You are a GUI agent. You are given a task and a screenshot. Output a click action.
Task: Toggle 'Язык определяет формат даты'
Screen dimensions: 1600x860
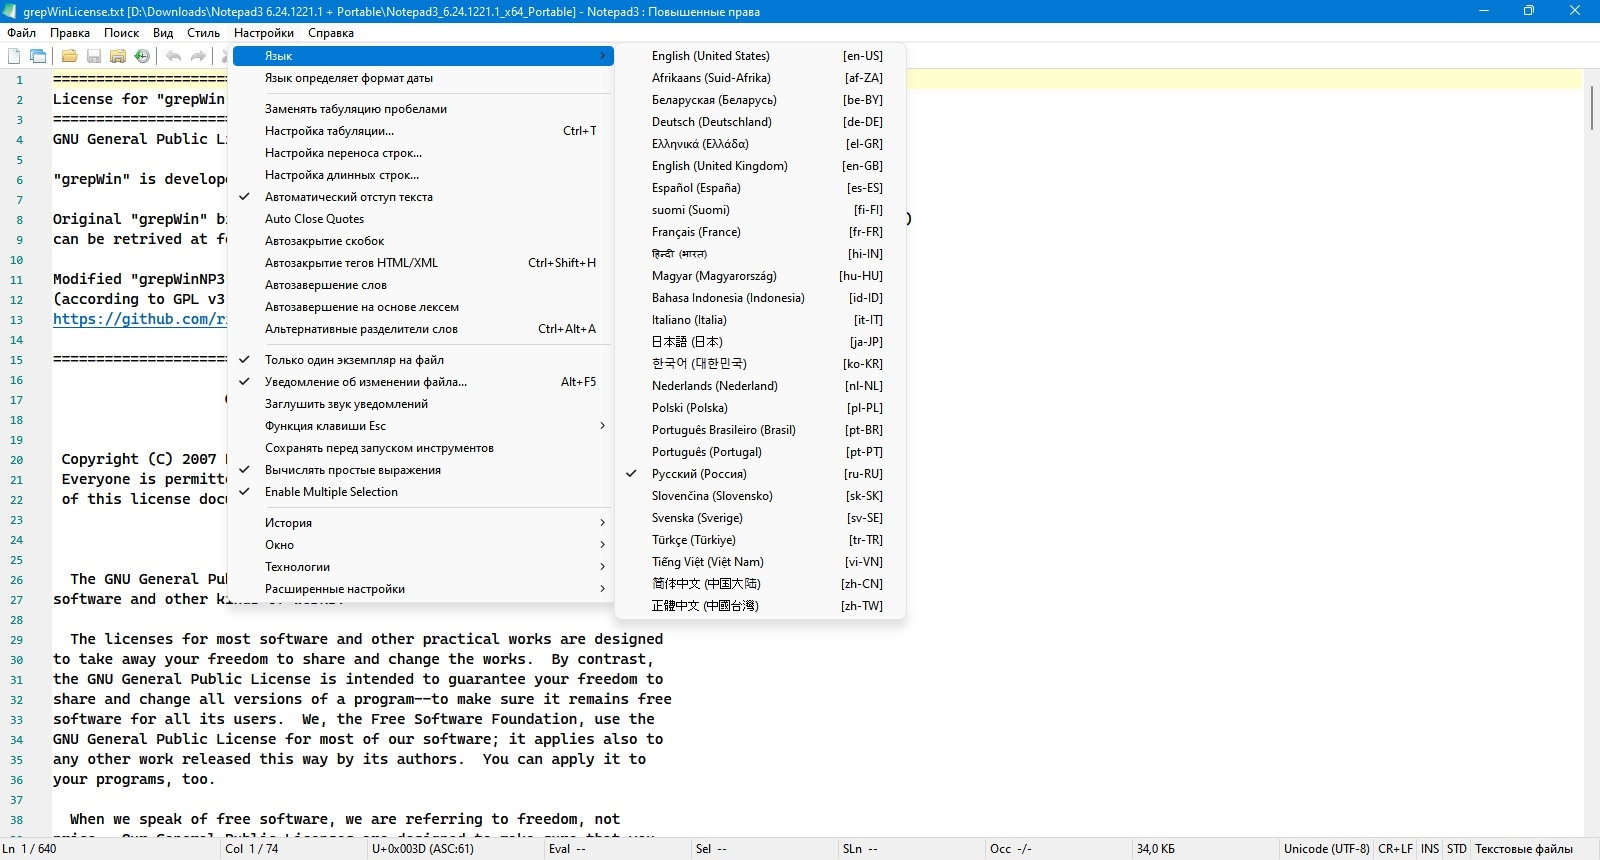click(x=421, y=78)
